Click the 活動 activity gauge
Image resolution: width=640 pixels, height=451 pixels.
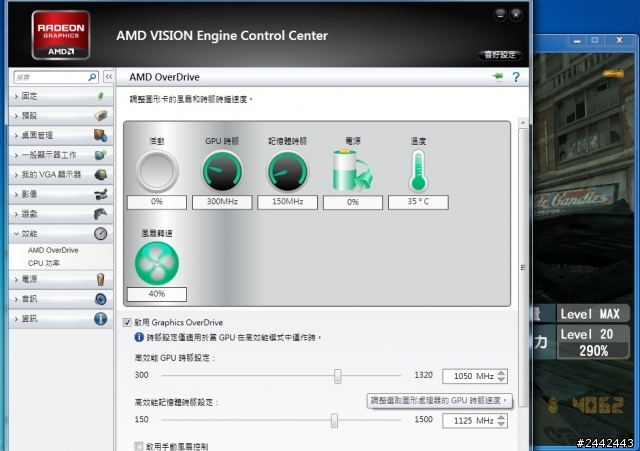click(x=157, y=171)
